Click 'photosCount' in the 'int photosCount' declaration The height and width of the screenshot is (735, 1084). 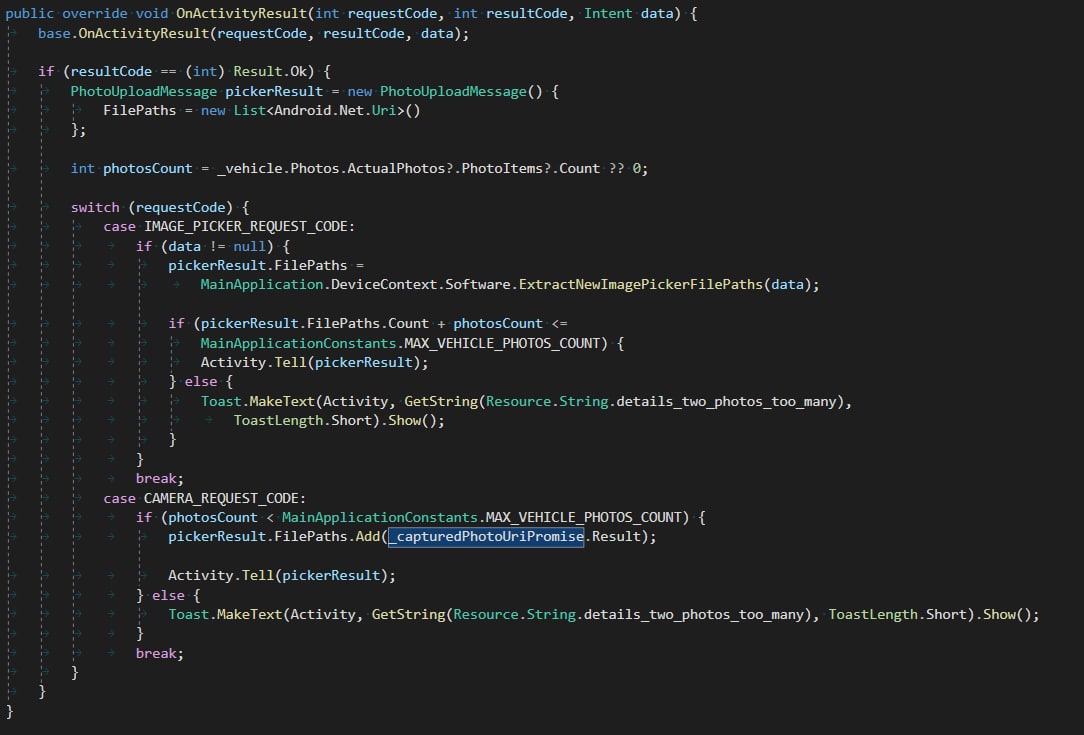[x=147, y=169]
